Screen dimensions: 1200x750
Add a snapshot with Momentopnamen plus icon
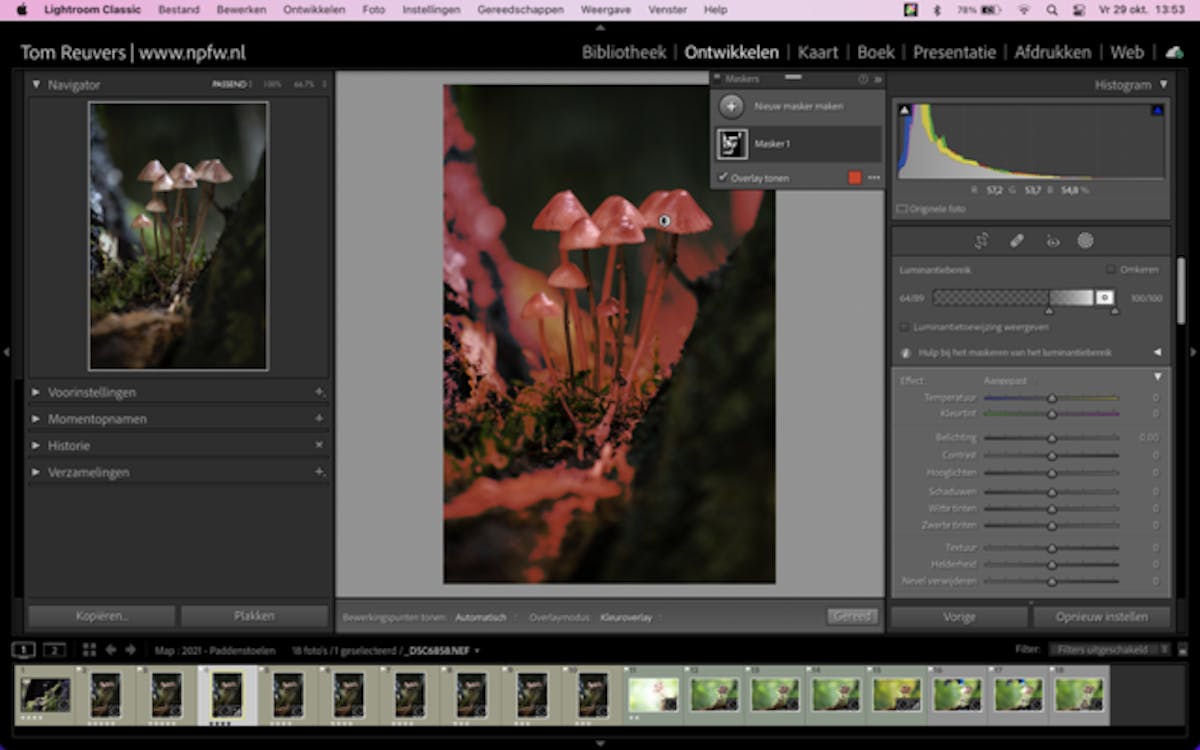(x=319, y=418)
